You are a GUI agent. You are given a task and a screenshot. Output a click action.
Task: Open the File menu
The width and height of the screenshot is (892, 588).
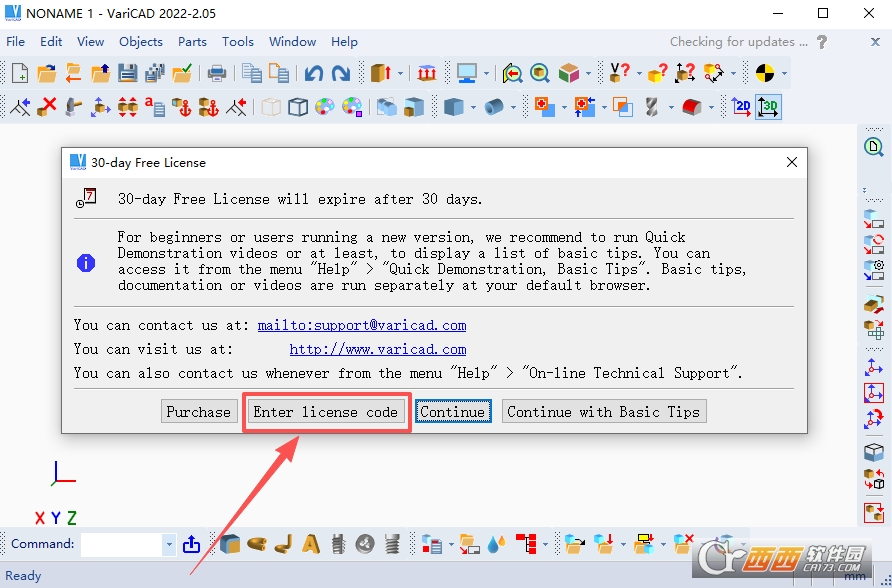pyautogui.click(x=15, y=42)
